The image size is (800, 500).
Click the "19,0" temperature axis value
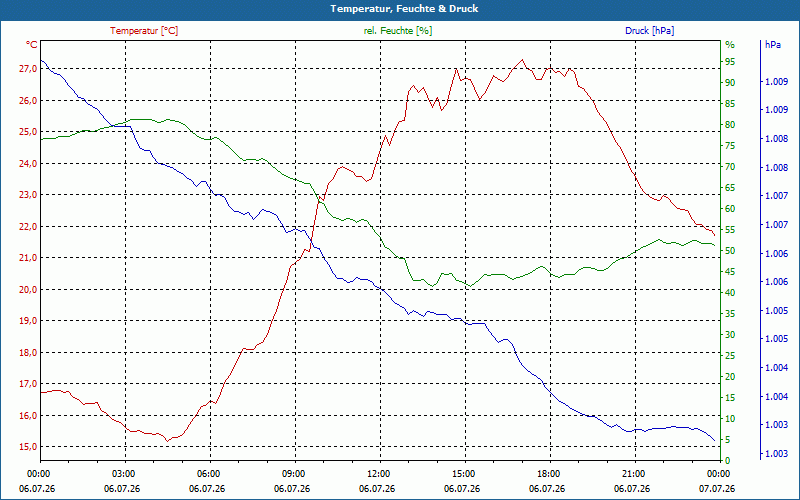(x=28, y=321)
